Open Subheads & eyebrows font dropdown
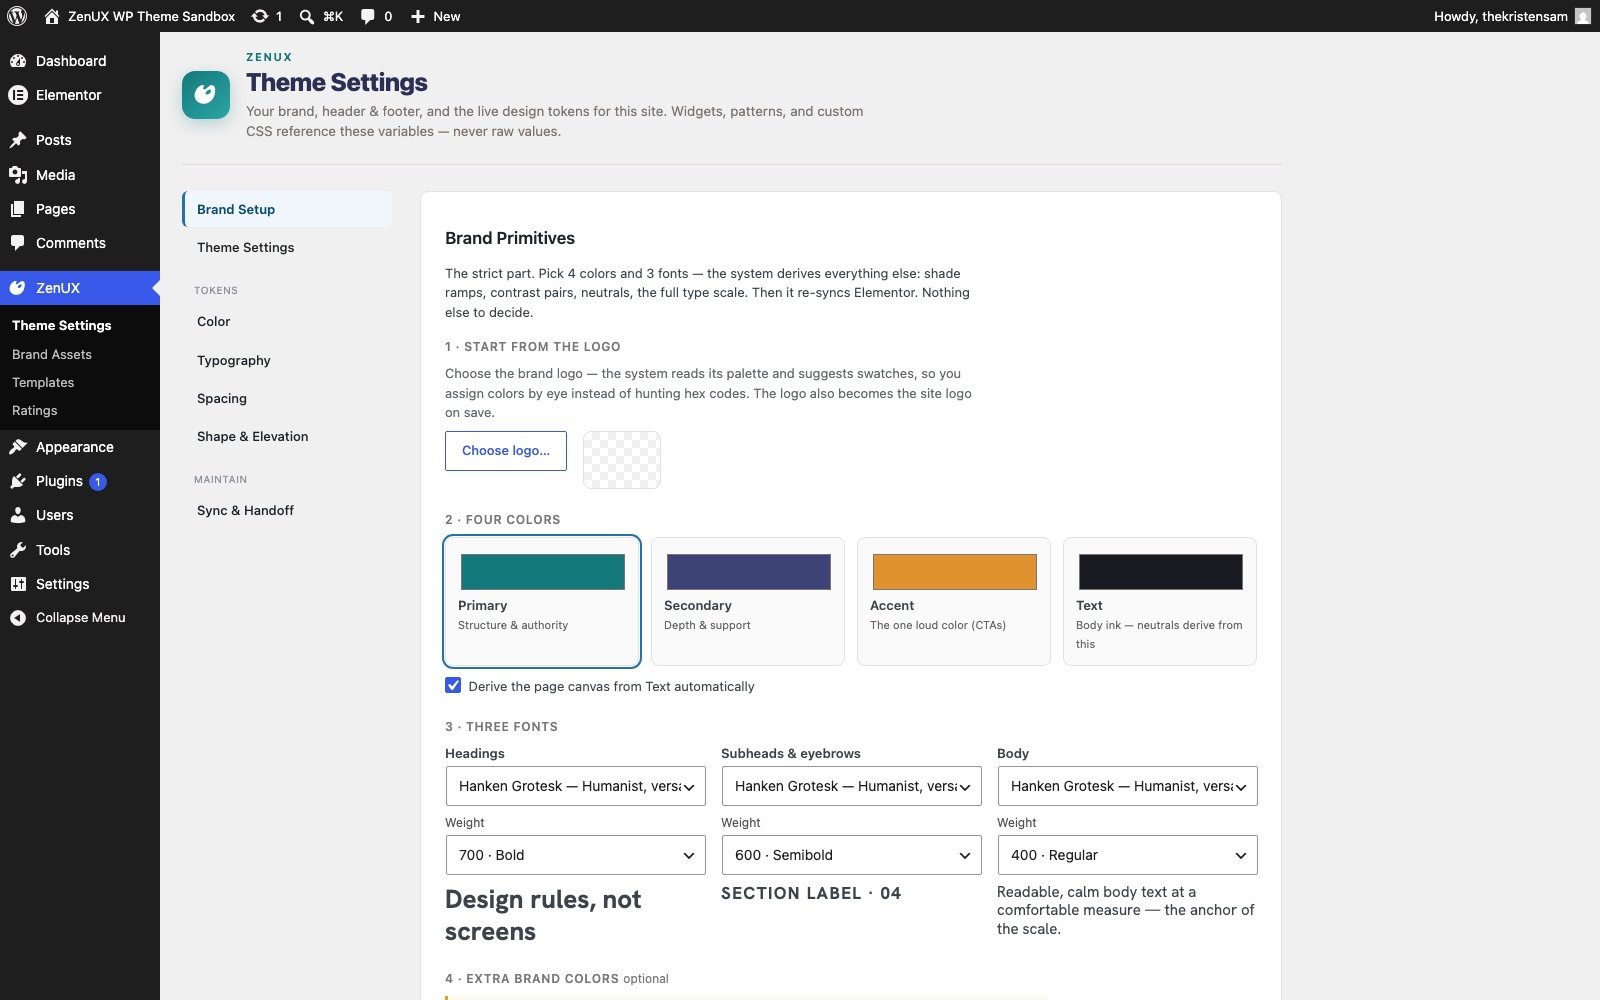Viewport: 1600px width, 1000px height. tap(852, 786)
